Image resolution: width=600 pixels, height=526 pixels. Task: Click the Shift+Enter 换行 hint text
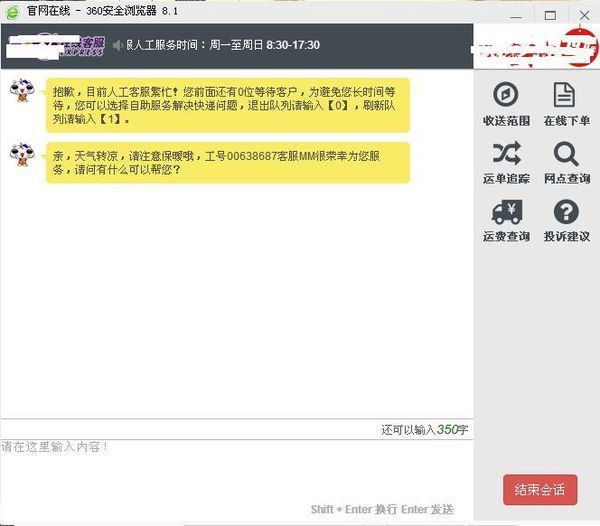click(x=353, y=509)
